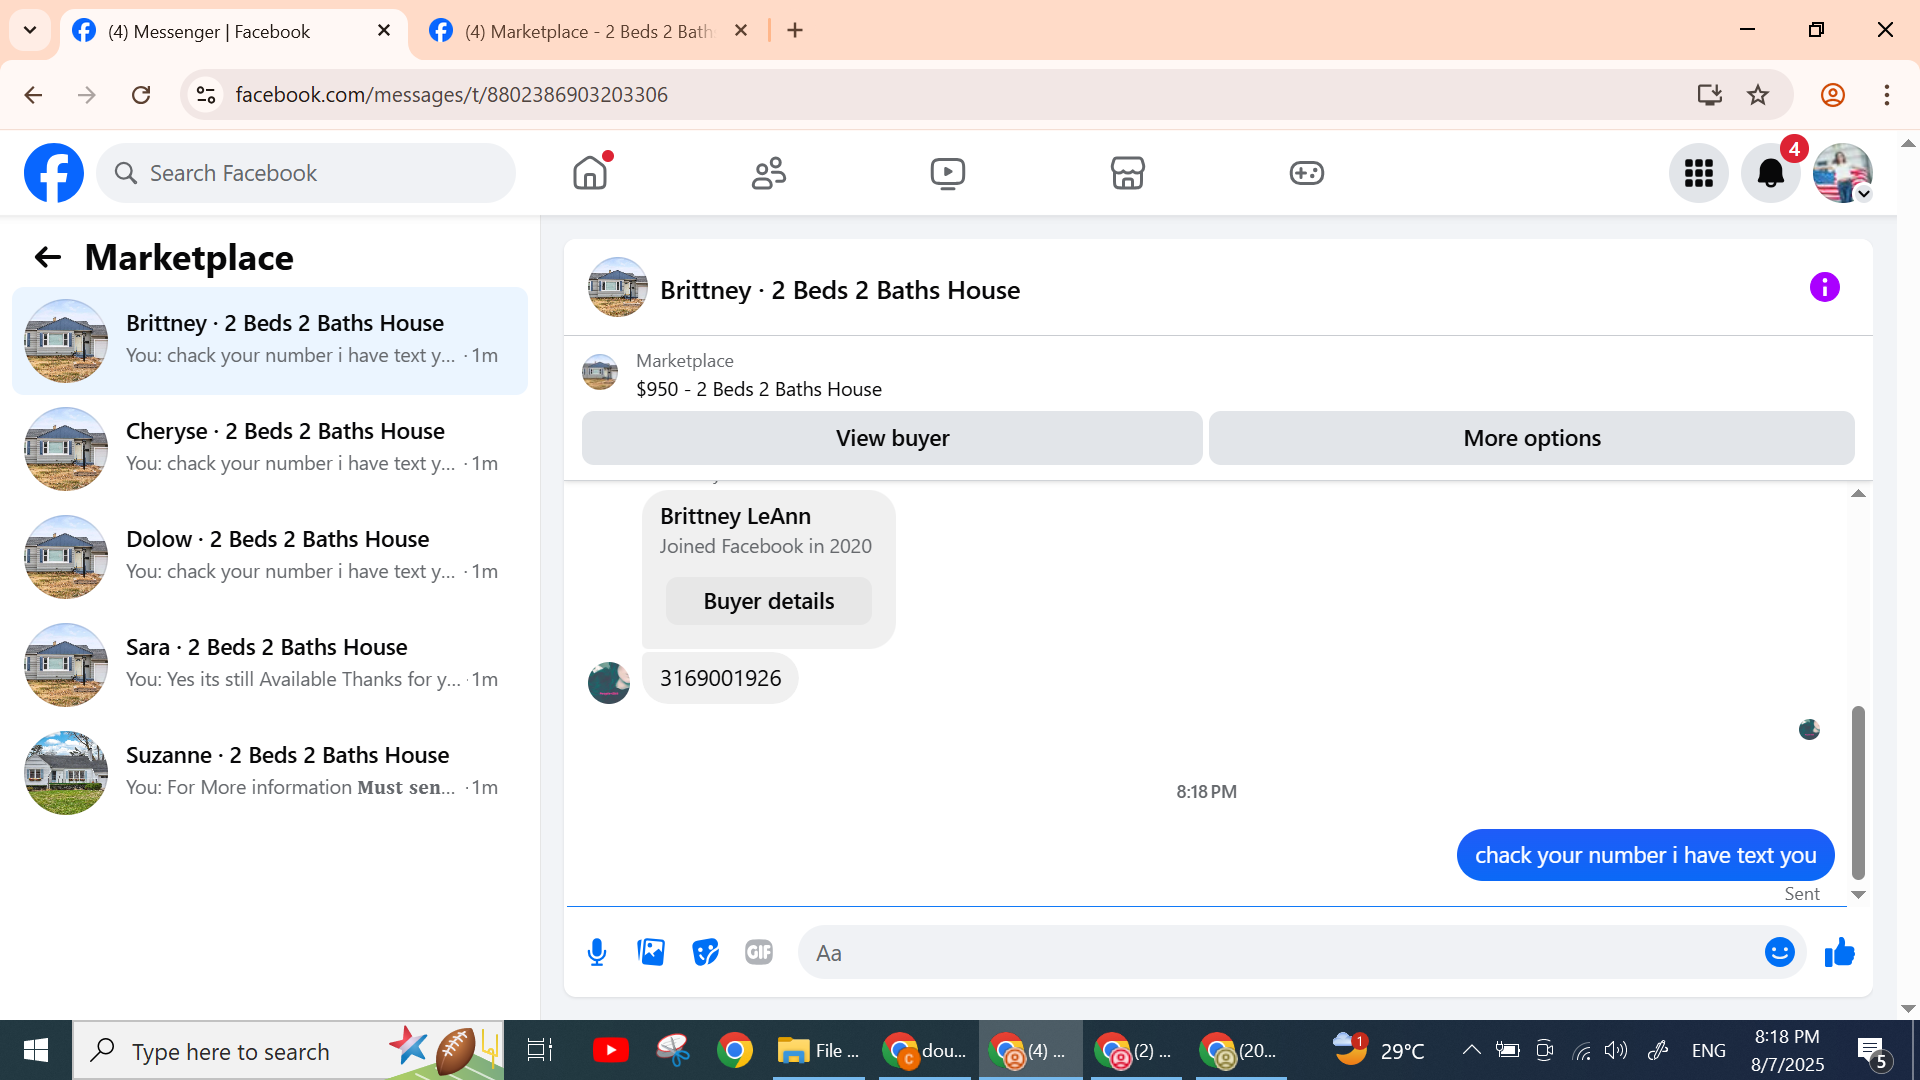
Task: Focus the Search Facebook box
Action: (306, 173)
